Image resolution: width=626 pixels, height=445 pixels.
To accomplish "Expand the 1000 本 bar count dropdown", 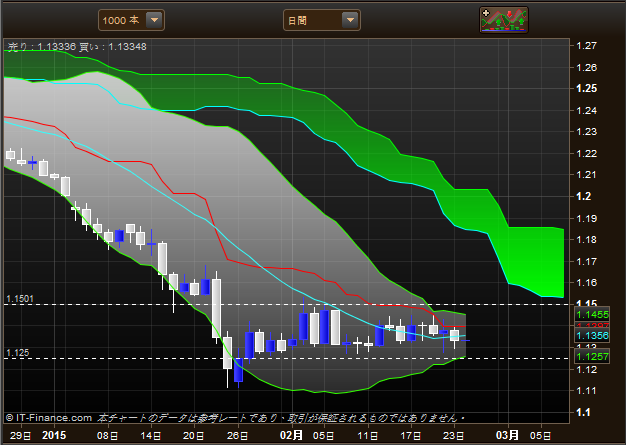I will coord(131,20).
